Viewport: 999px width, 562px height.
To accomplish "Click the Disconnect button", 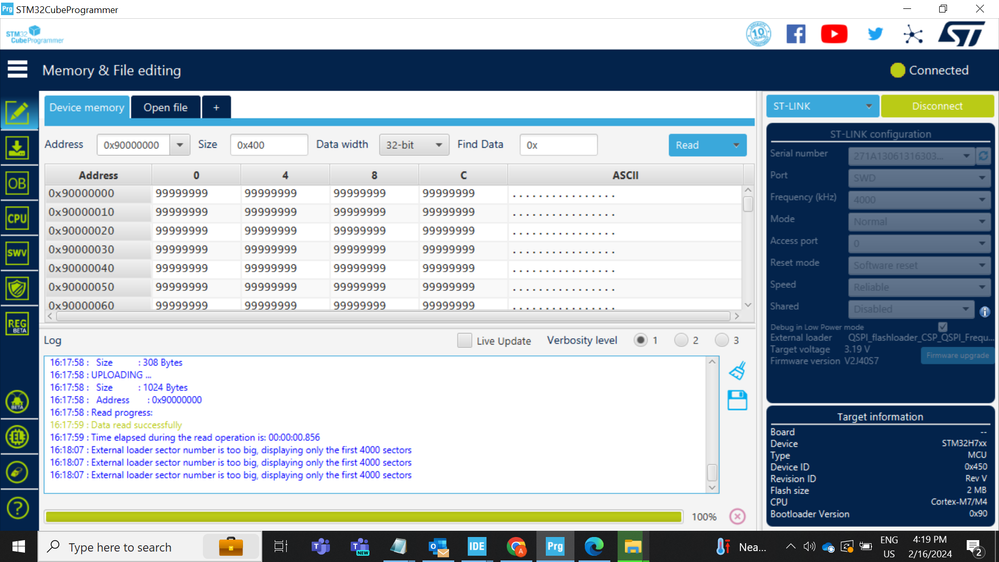I will point(937,106).
